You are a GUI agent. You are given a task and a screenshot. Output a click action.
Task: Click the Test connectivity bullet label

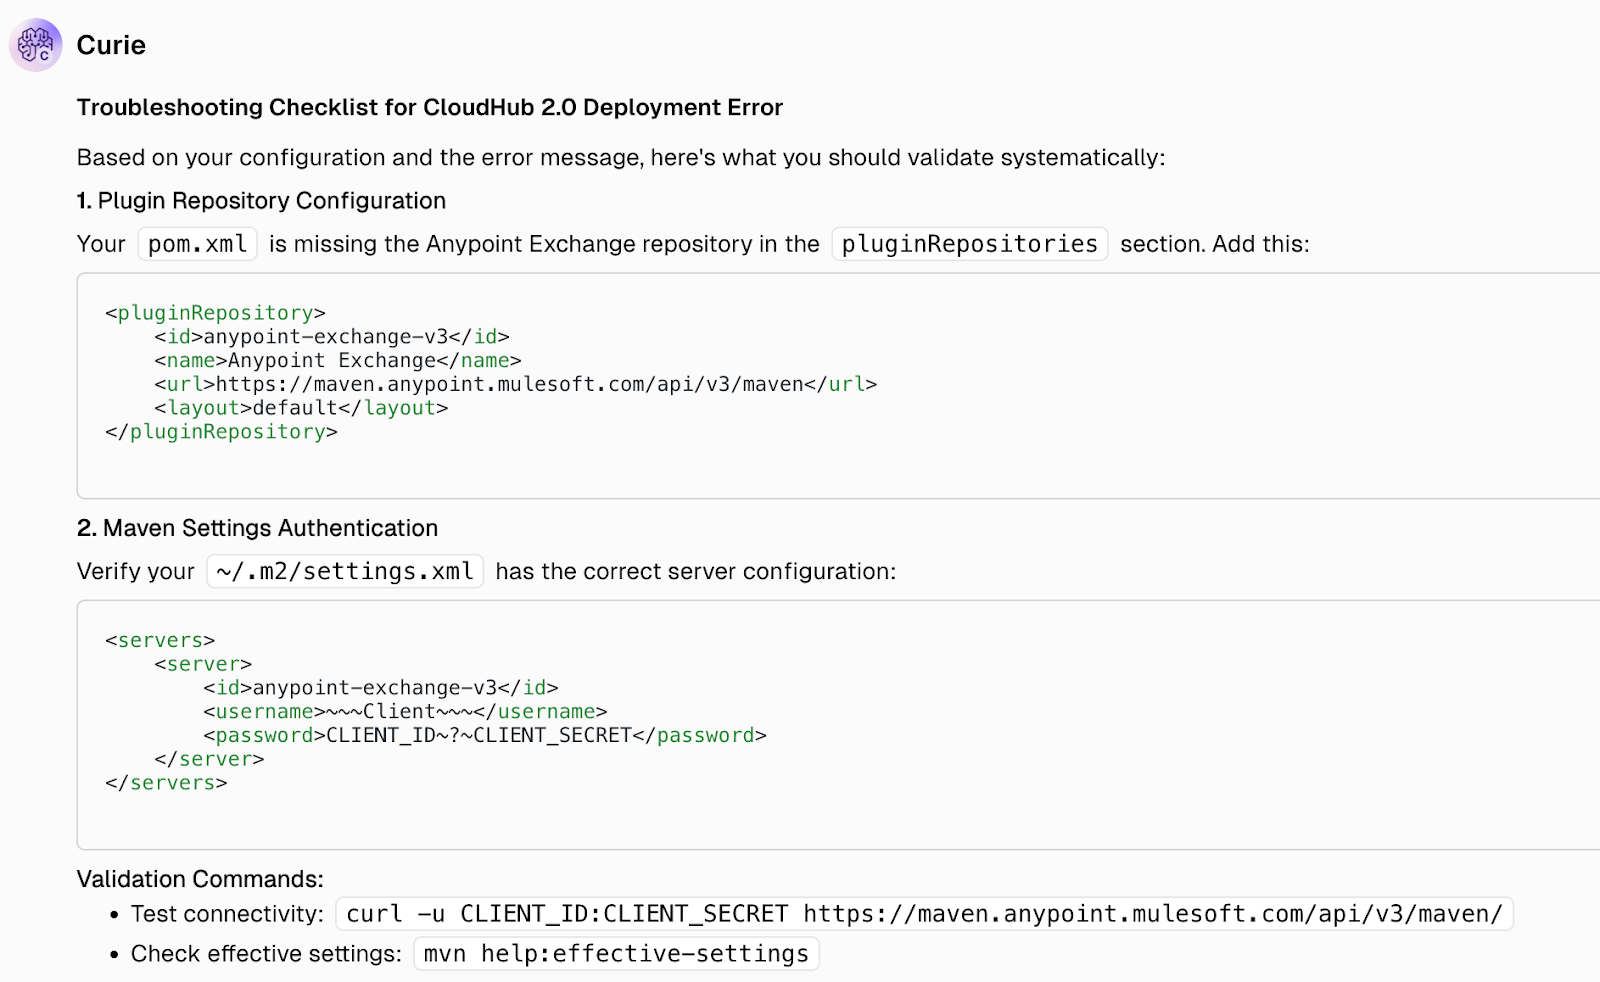click(x=225, y=913)
